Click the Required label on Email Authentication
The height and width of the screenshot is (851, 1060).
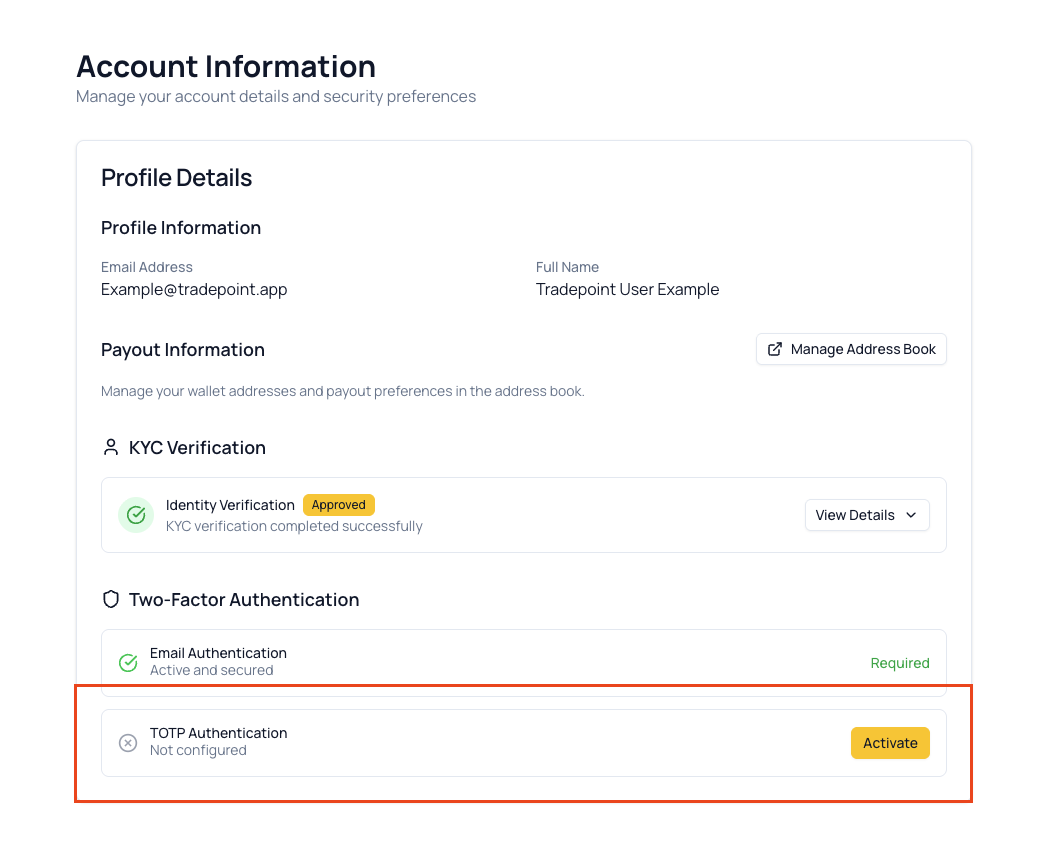[899, 662]
